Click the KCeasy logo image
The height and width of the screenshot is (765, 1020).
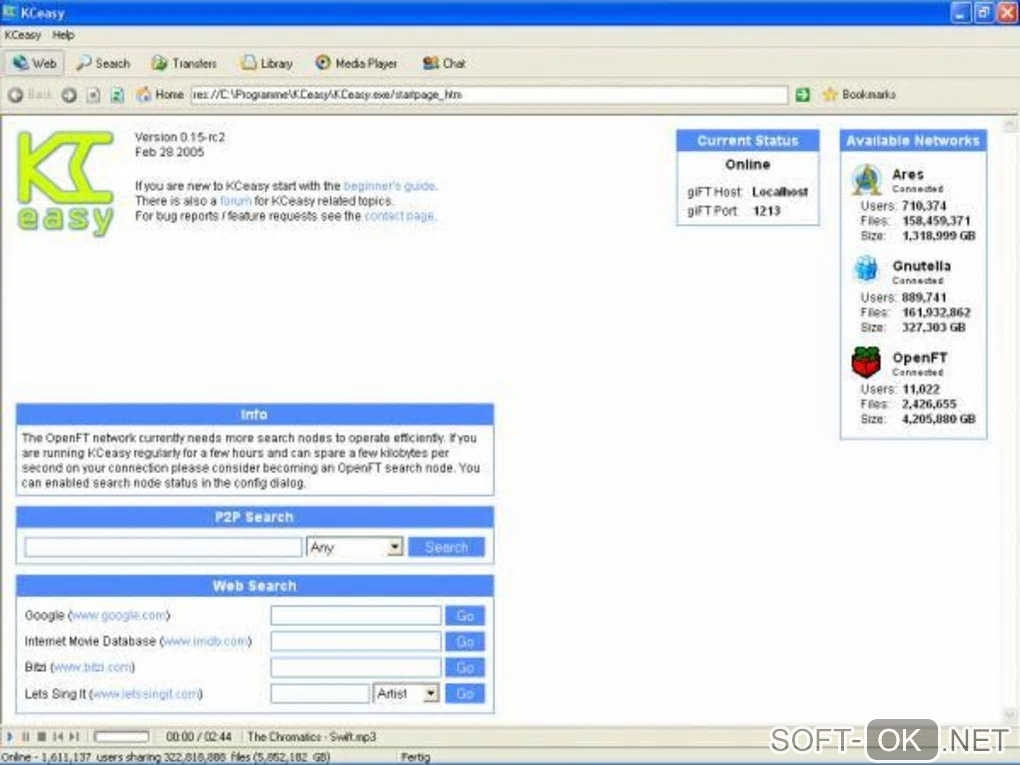point(65,183)
